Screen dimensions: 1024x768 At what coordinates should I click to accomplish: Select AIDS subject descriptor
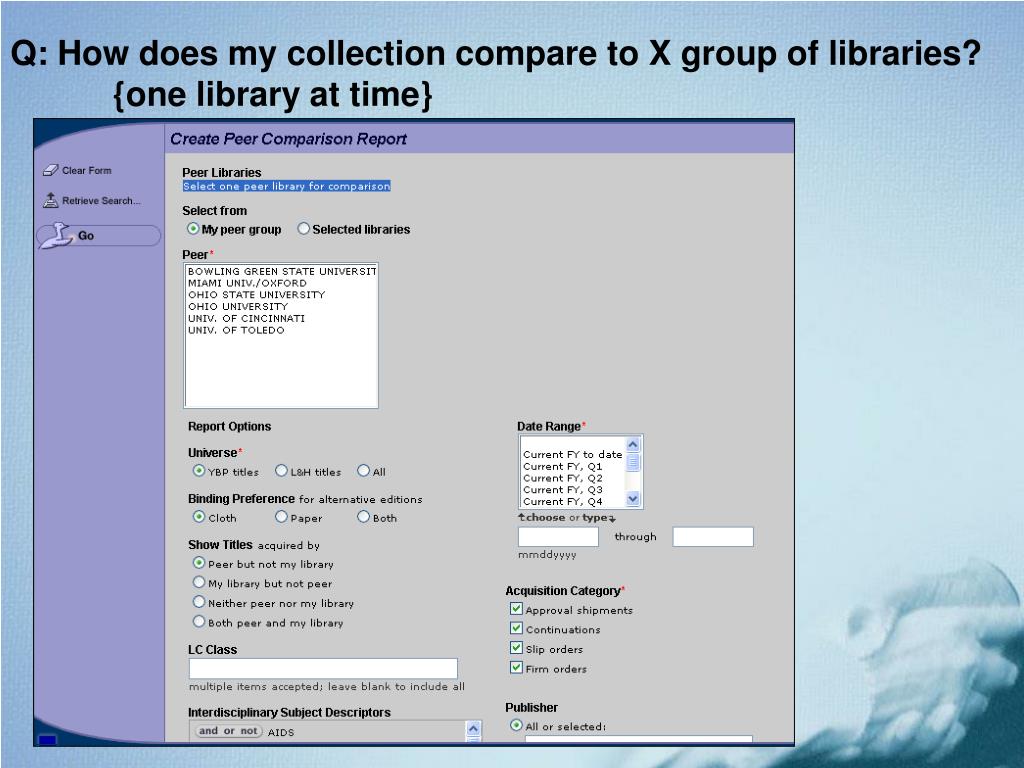point(281,733)
